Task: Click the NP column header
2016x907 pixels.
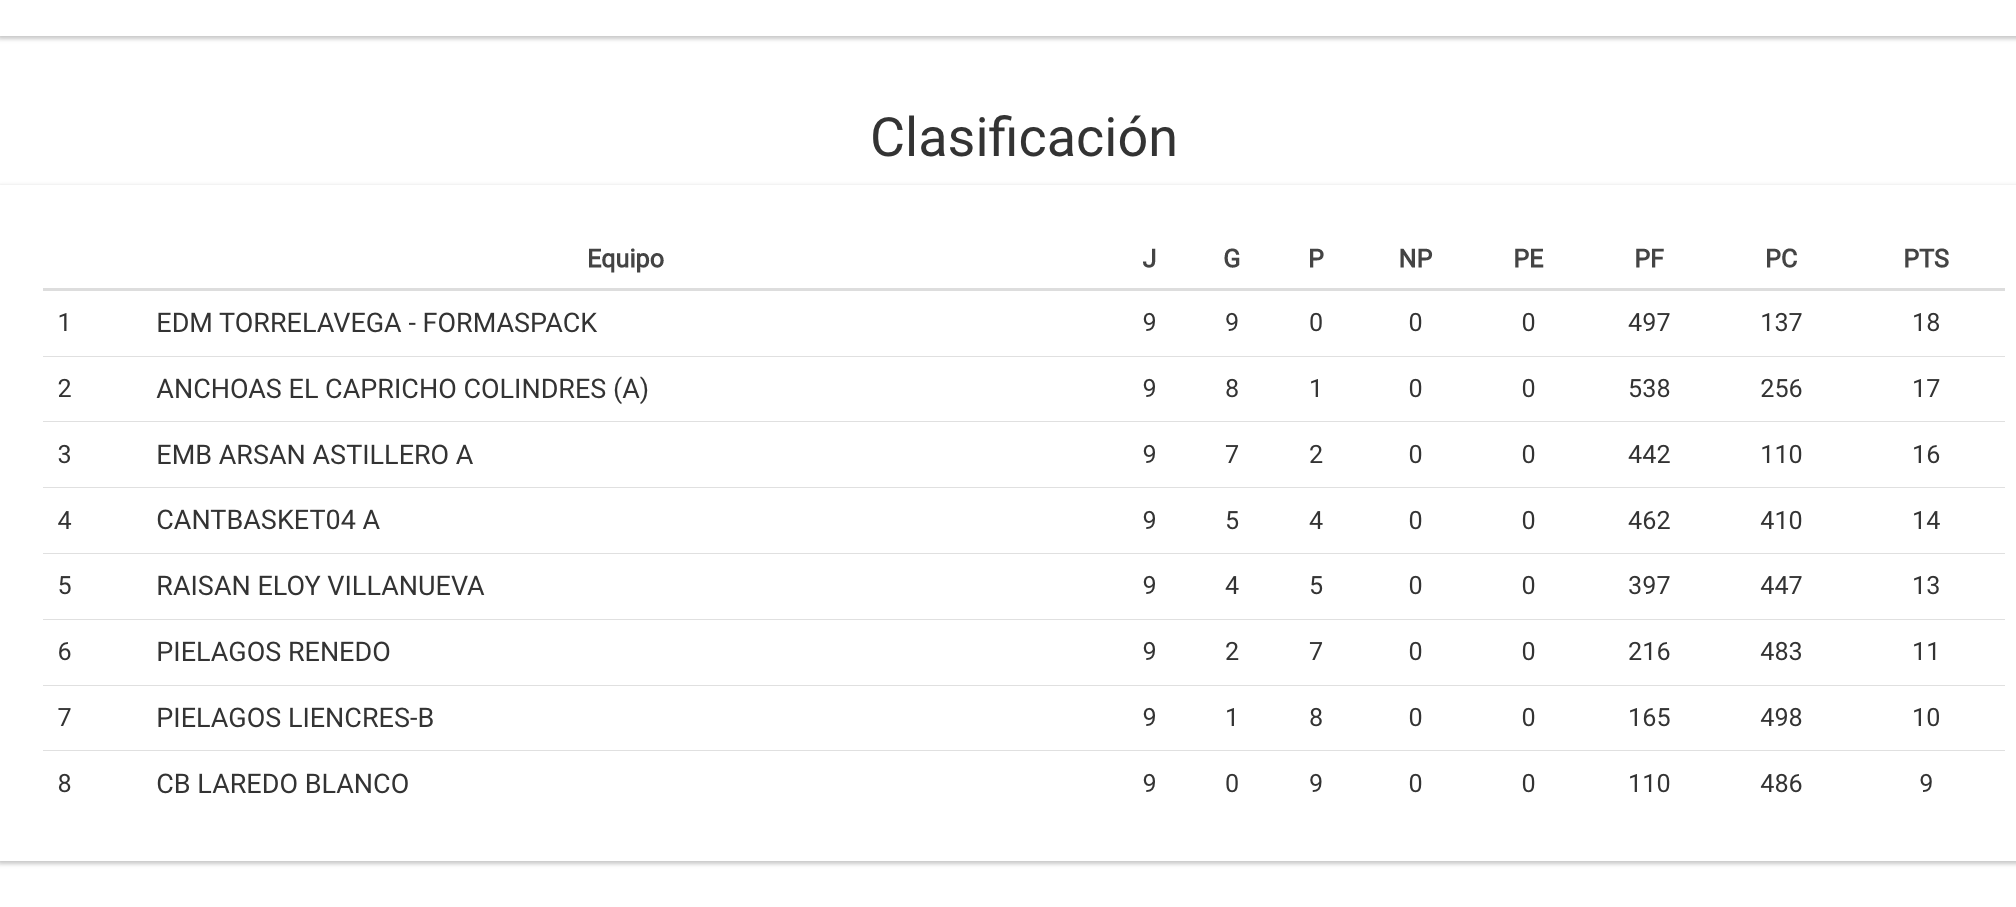Action: pyautogui.click(x=1414, y=259)
